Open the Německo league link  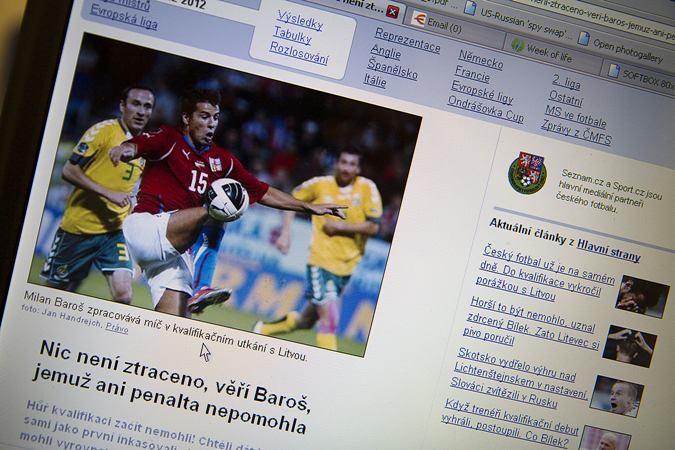(480, 59)
